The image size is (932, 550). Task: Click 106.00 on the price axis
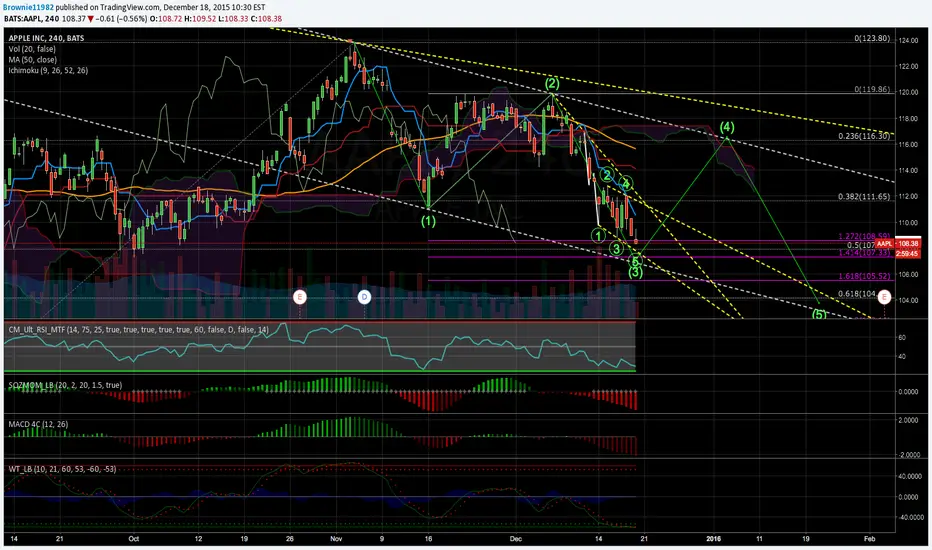[x=908, y=275]
